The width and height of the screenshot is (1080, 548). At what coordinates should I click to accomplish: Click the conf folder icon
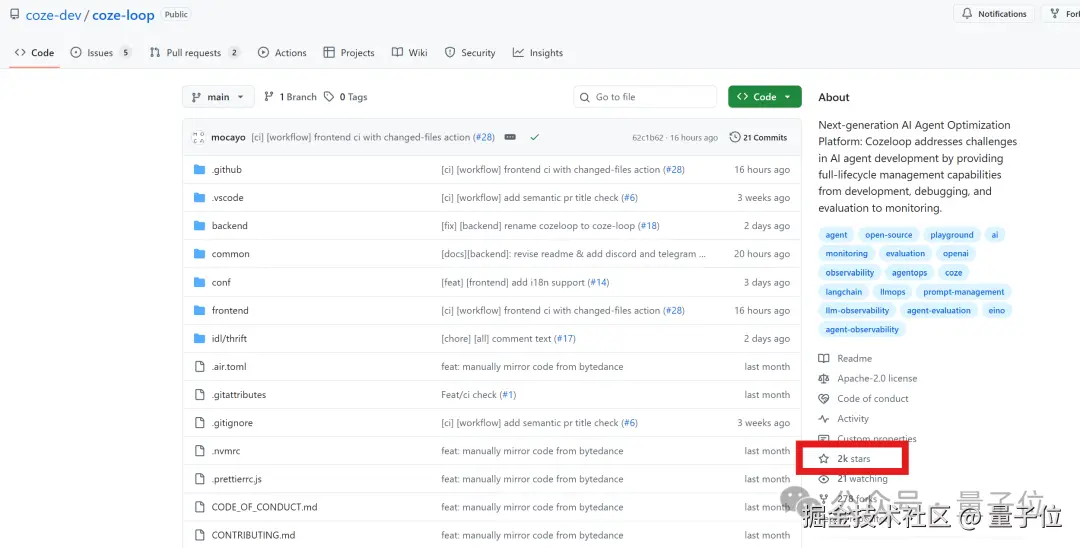point(200,282)
